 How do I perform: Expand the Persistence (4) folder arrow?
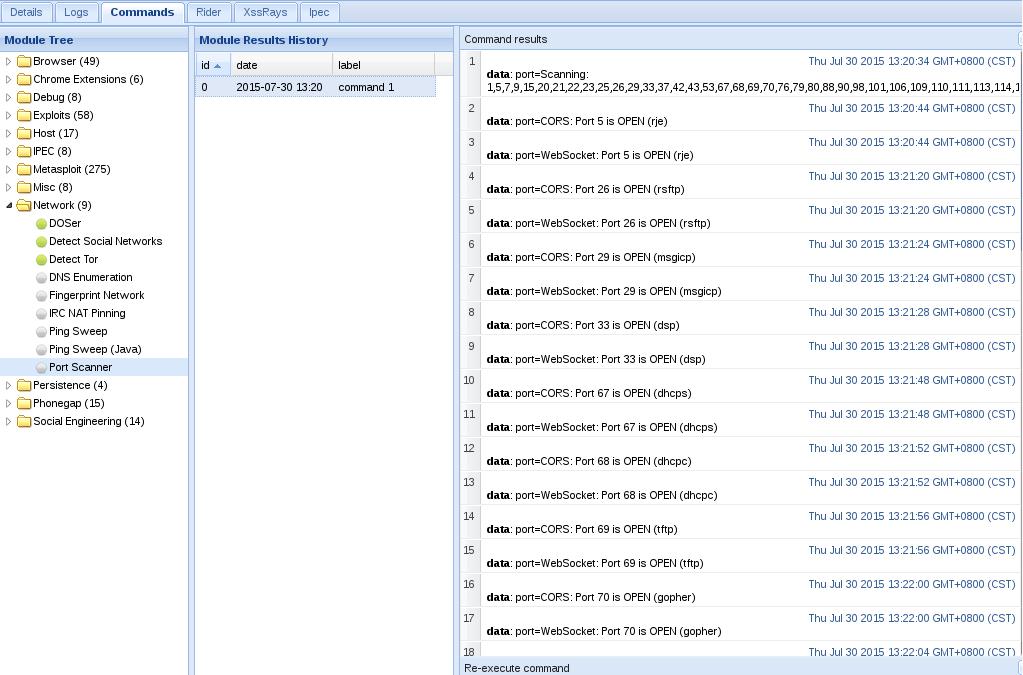click(x=9, y=386)
